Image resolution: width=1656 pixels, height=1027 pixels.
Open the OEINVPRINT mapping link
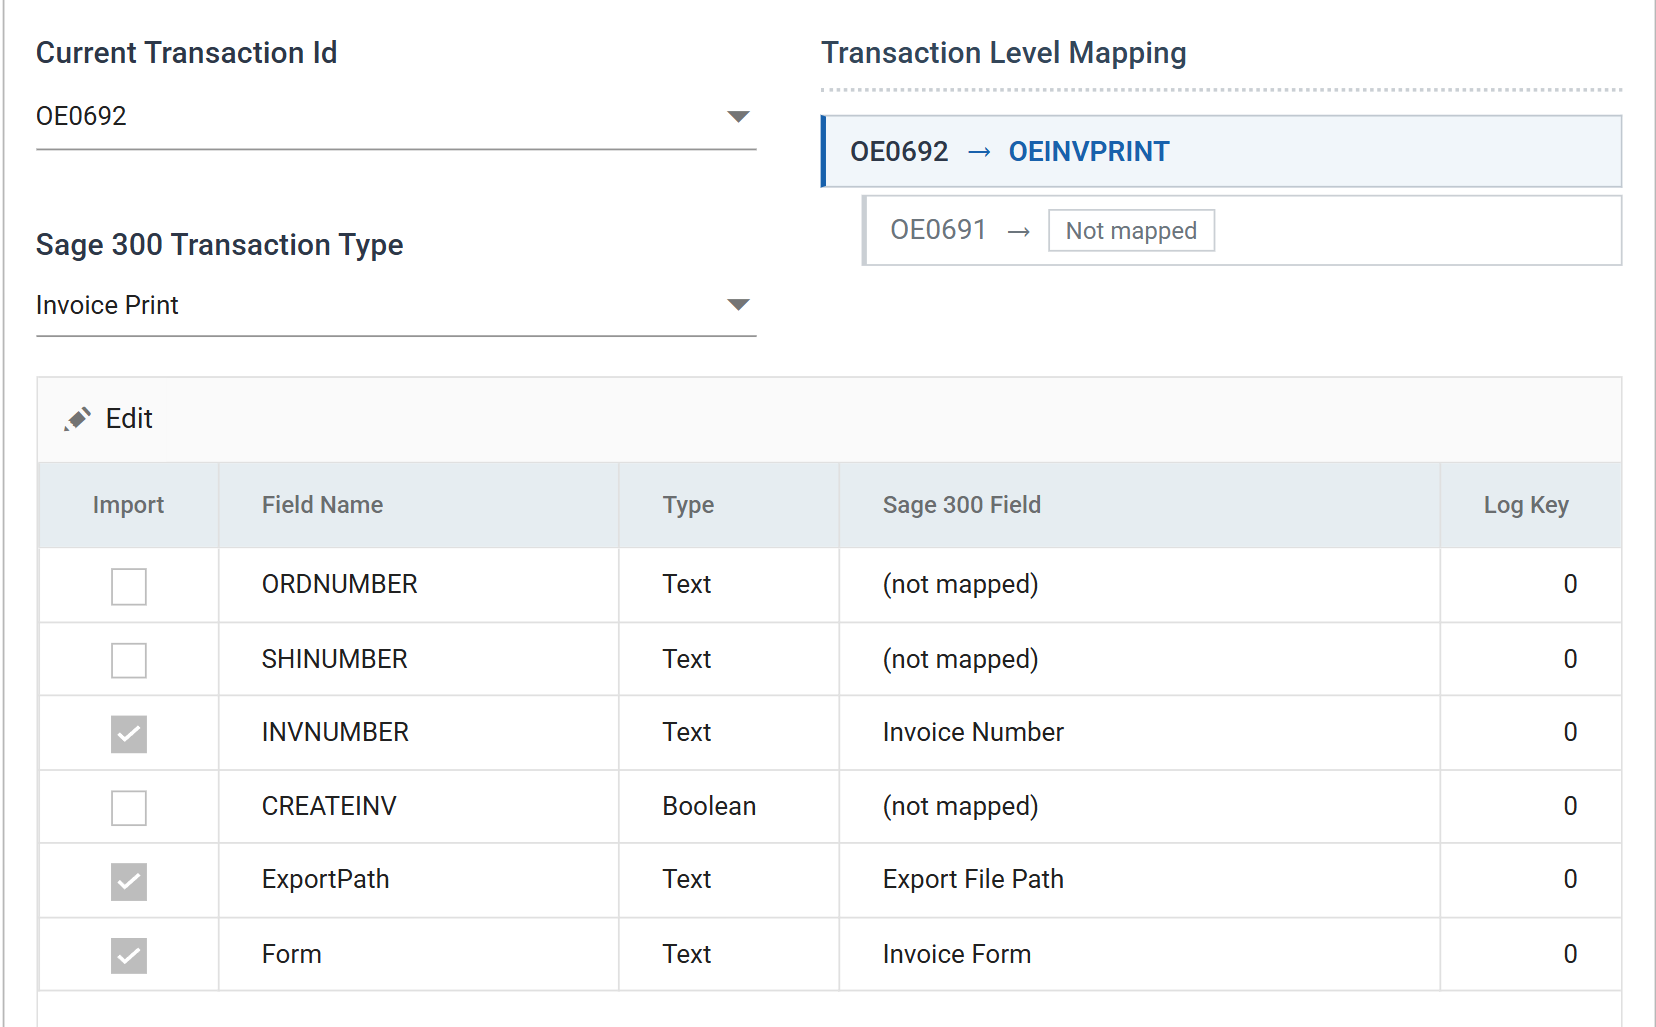[x=1088, y=152]
